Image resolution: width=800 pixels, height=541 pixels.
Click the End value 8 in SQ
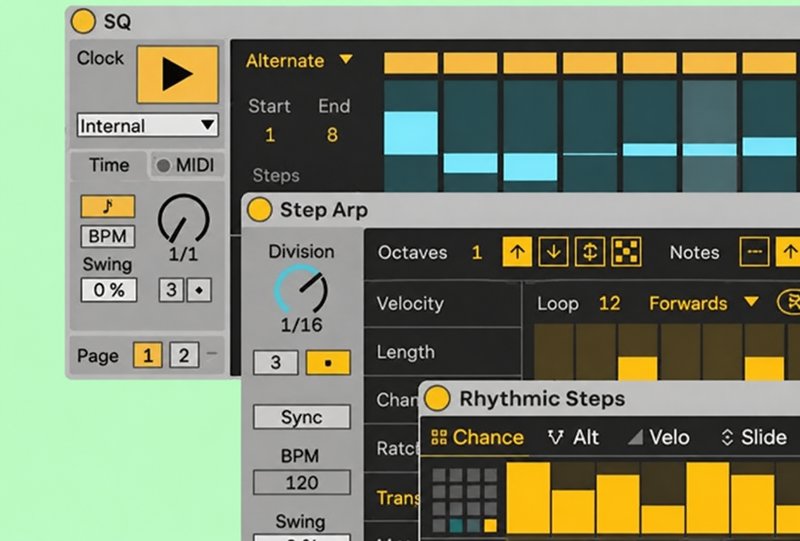tap(332, 135)
